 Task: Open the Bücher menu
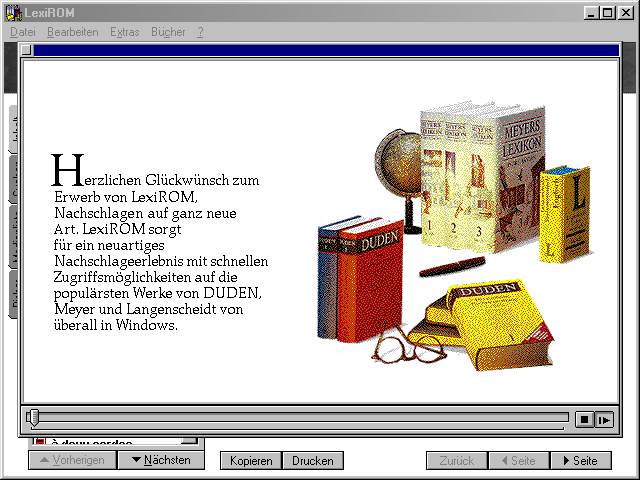tap(168, 32)
